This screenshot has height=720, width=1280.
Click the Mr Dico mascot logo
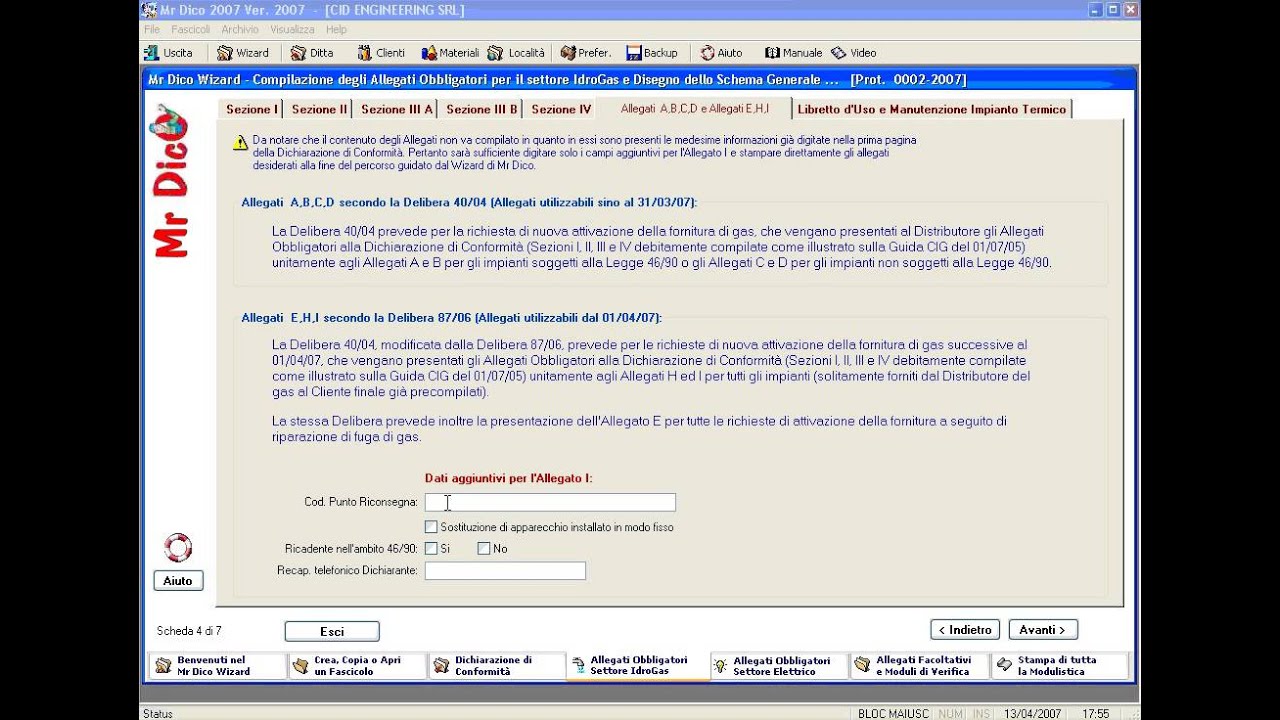[x=169, y=181]
